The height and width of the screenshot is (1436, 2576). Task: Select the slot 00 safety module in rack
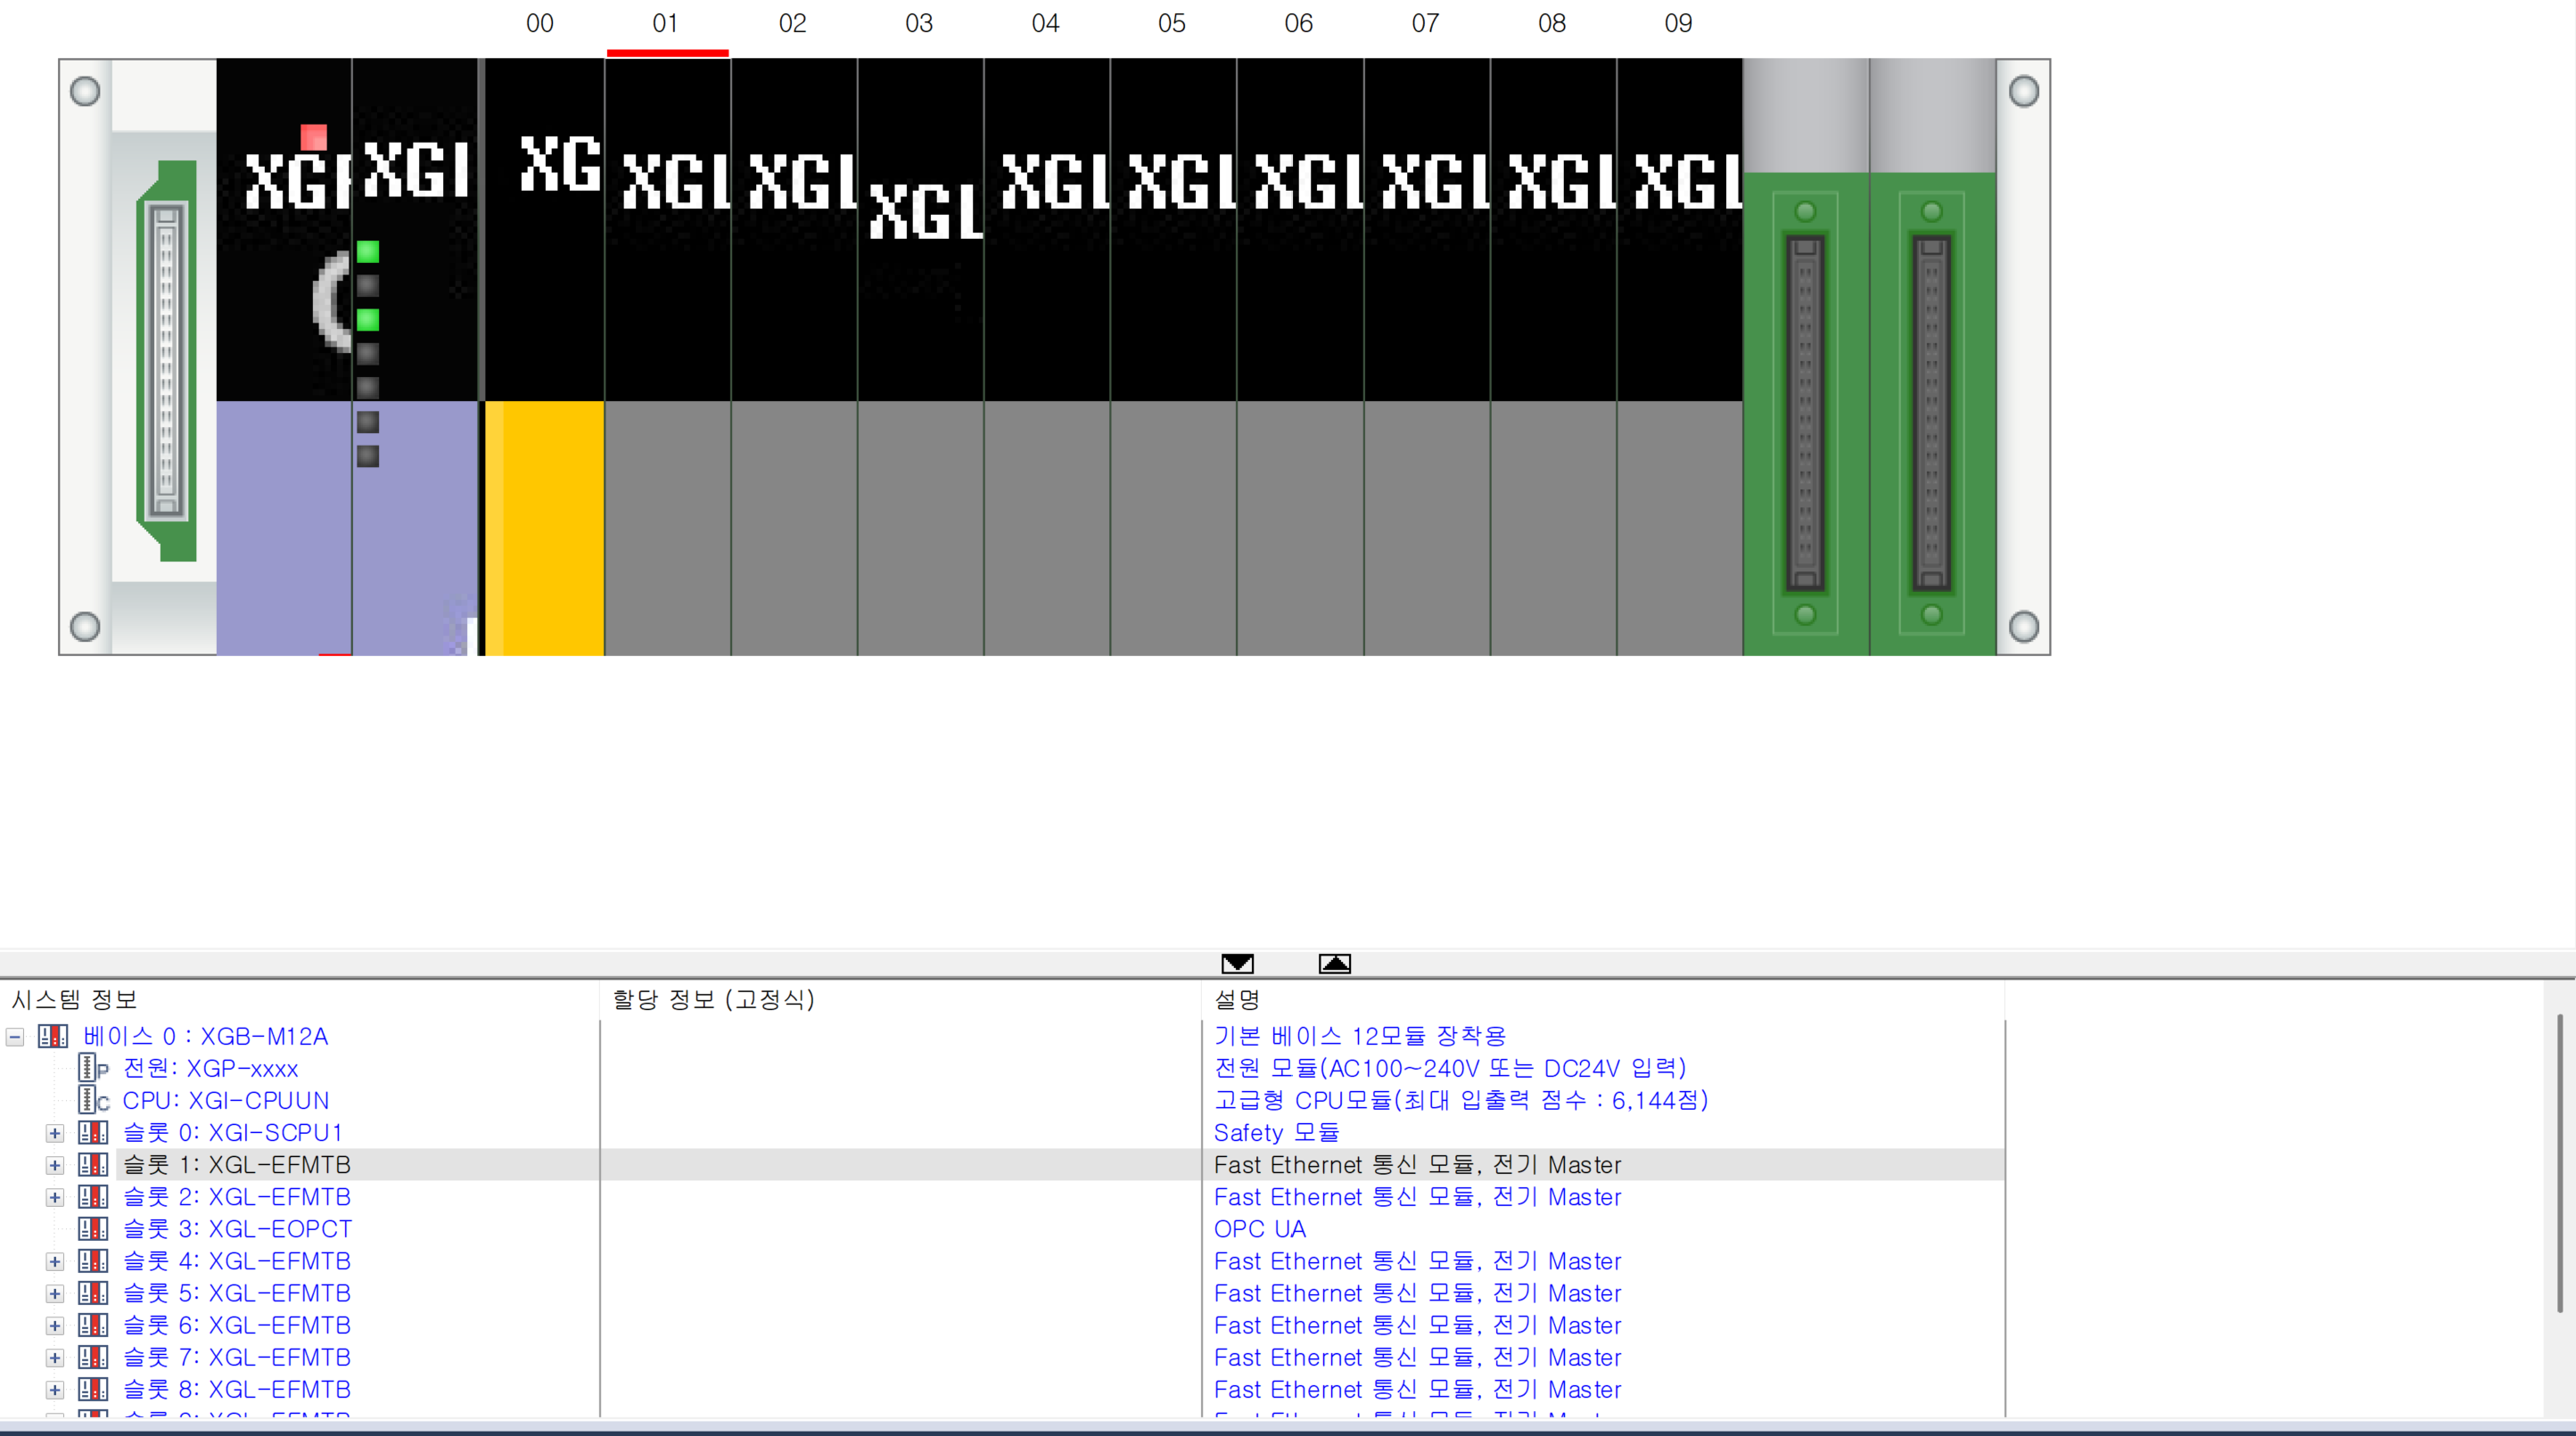point(544,357)
